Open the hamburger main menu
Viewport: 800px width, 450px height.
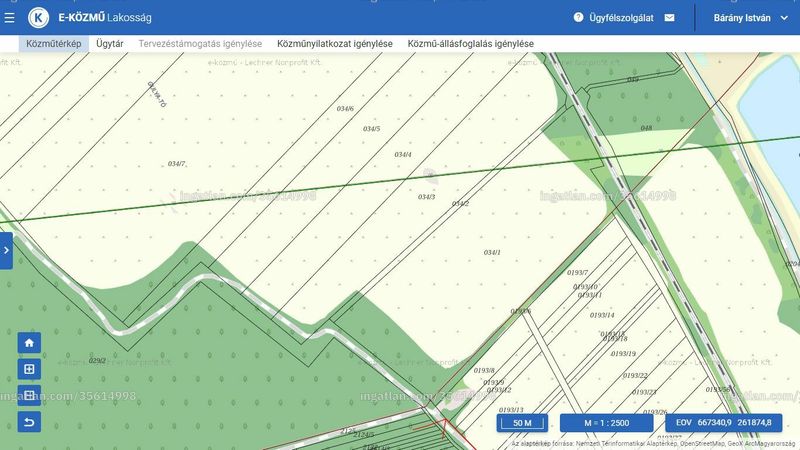point(9,18)
